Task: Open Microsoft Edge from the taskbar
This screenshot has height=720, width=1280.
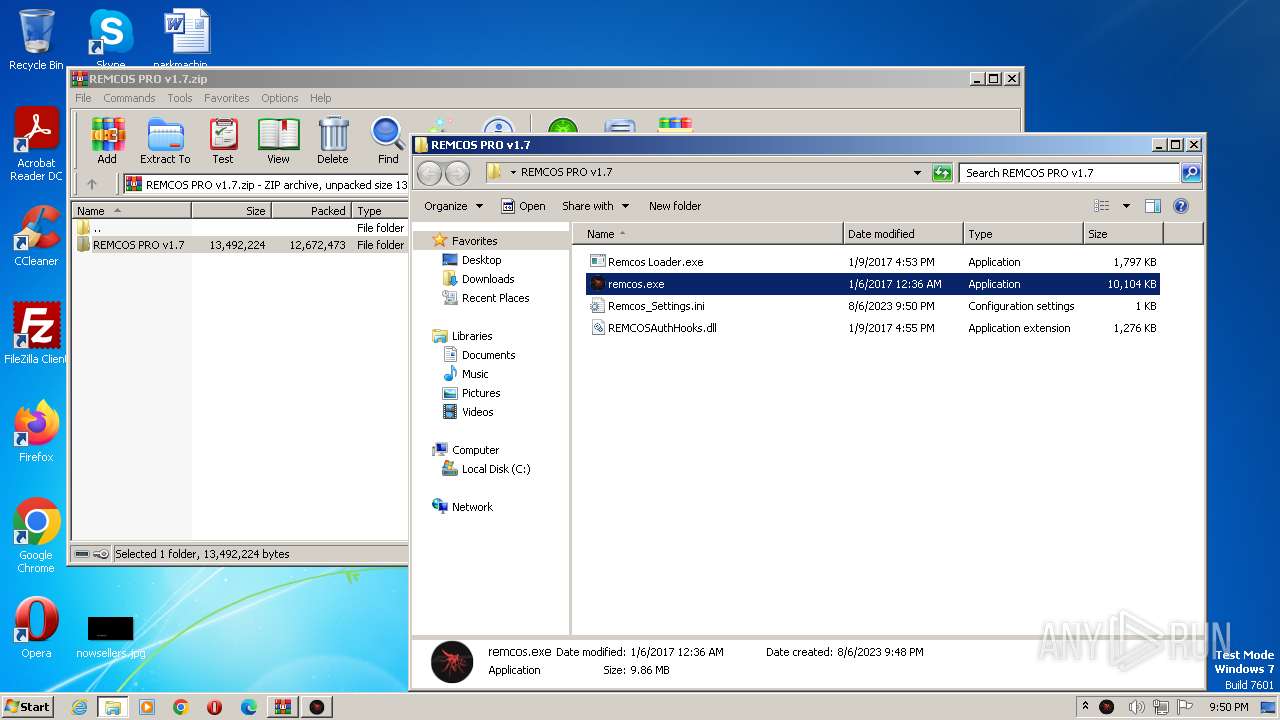Action: 249,707
